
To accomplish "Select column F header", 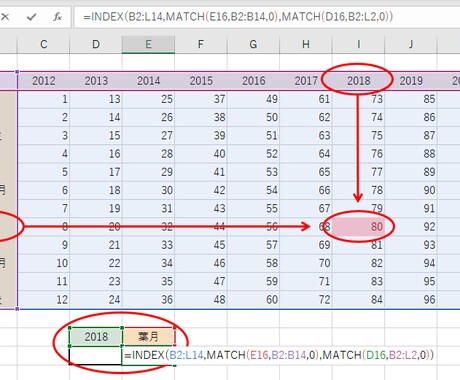I will point(201,44).
